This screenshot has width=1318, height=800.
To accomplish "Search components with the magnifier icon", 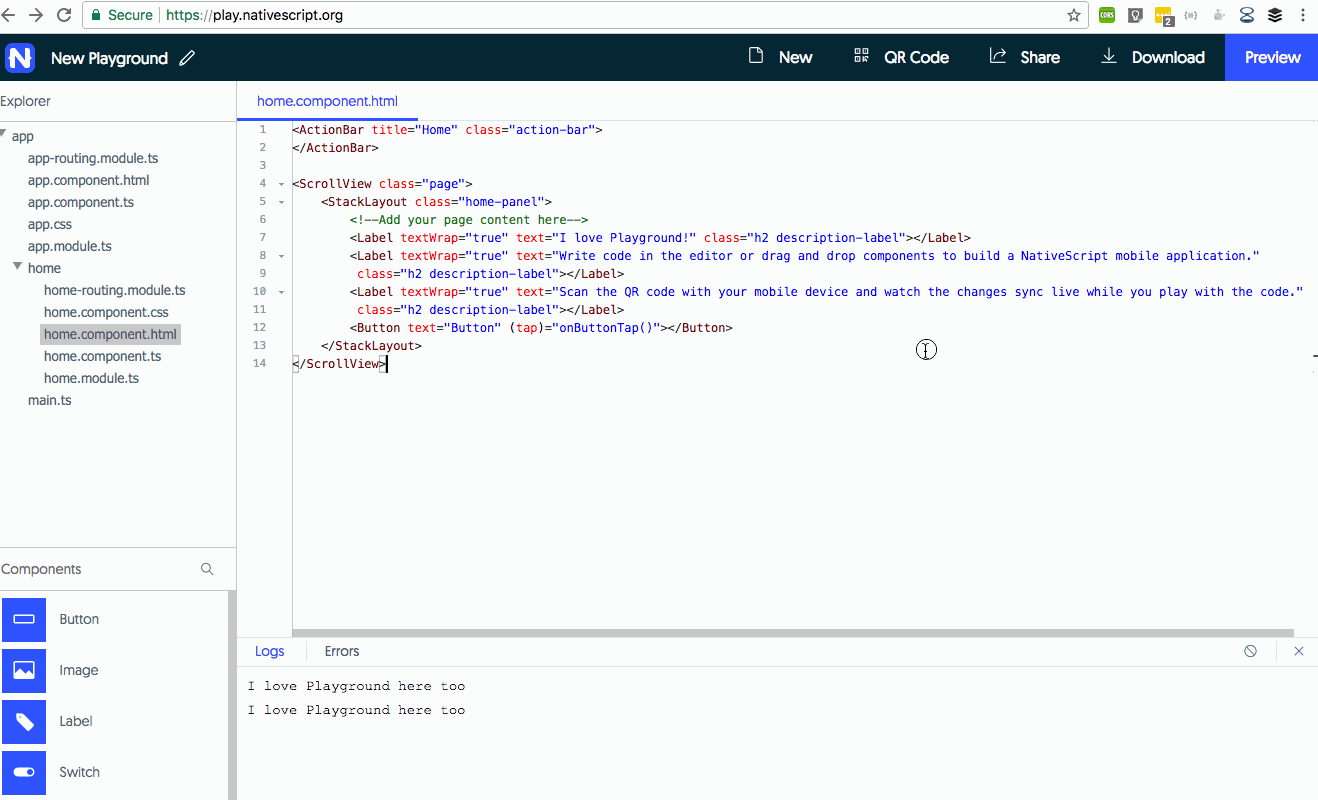I will [x=207, y=569].
